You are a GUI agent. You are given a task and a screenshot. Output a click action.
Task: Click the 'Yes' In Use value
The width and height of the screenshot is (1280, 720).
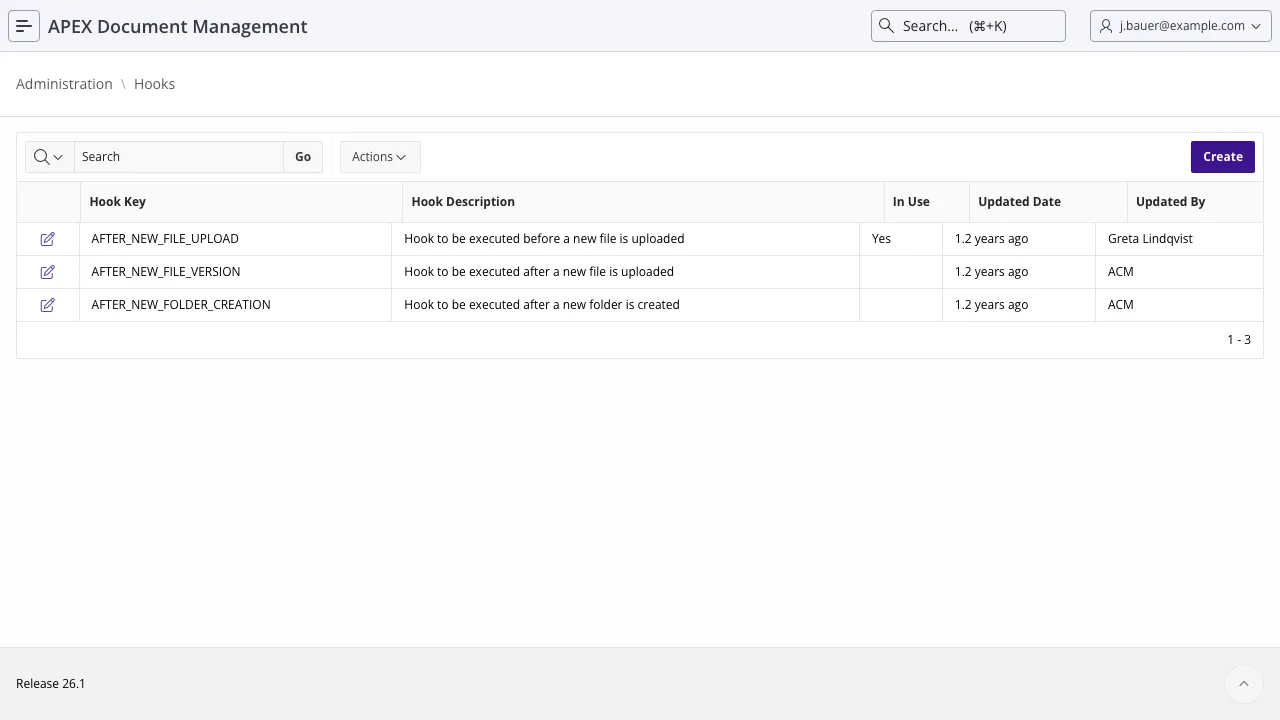881,239
